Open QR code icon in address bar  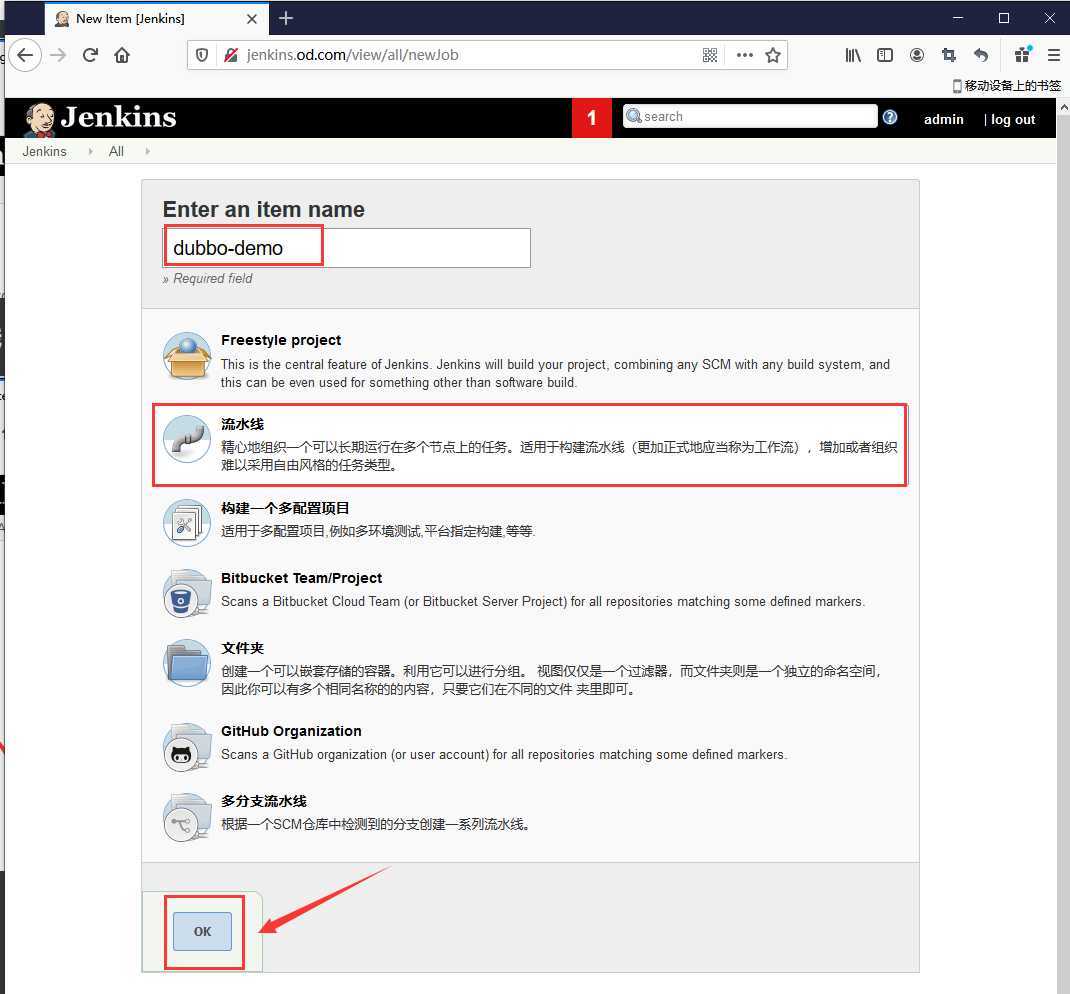[x=710, y=55]
